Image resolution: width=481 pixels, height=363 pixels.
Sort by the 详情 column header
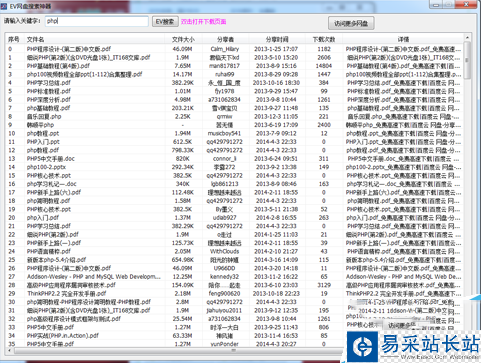pos(403,39)
